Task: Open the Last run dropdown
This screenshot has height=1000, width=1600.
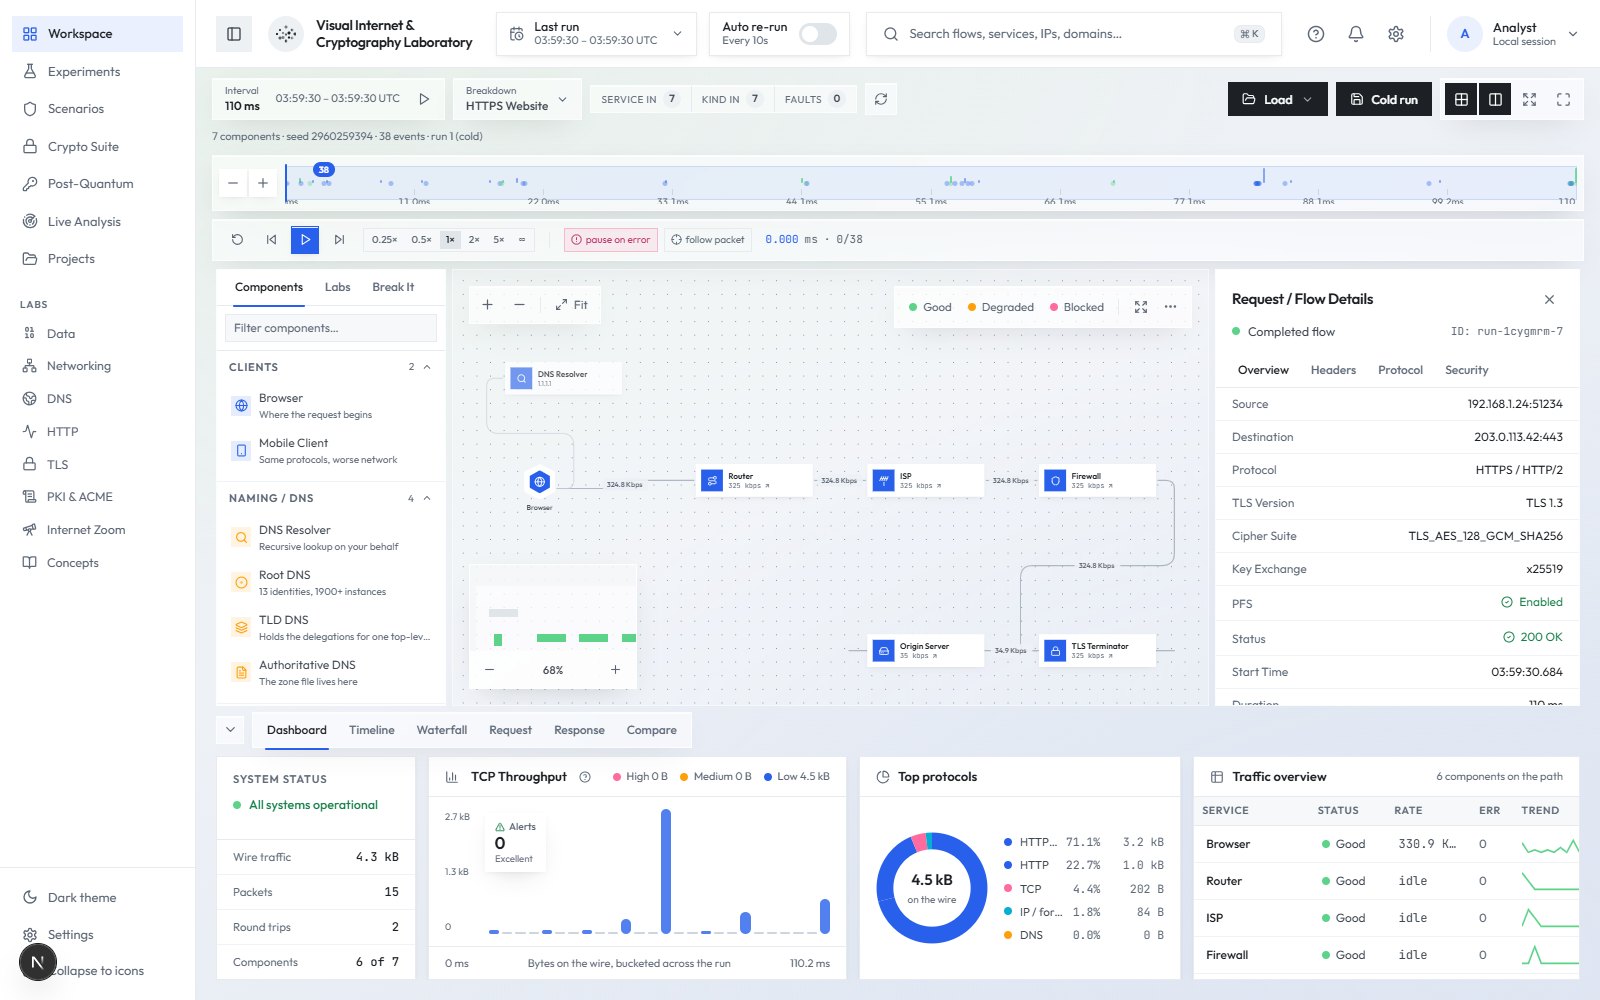Action: click(x=596, y=34)
